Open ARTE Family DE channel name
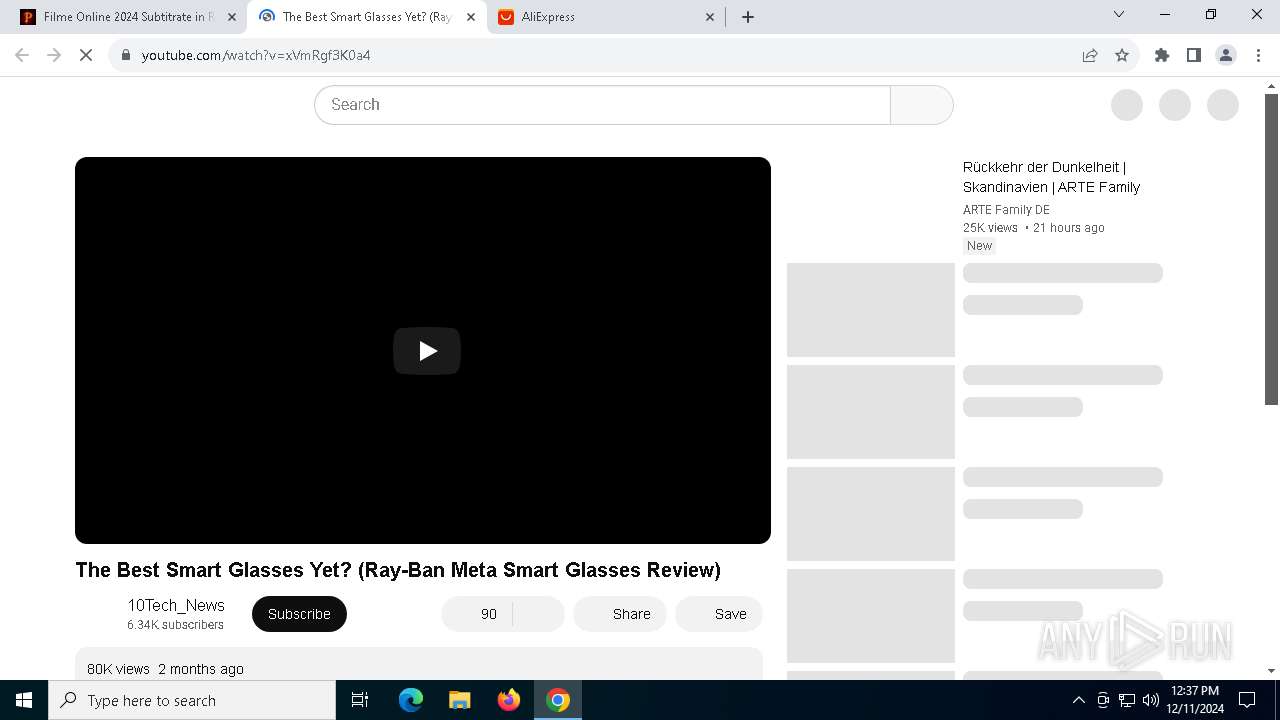This screenshot has height=720, width=1280. [1006, 210]
